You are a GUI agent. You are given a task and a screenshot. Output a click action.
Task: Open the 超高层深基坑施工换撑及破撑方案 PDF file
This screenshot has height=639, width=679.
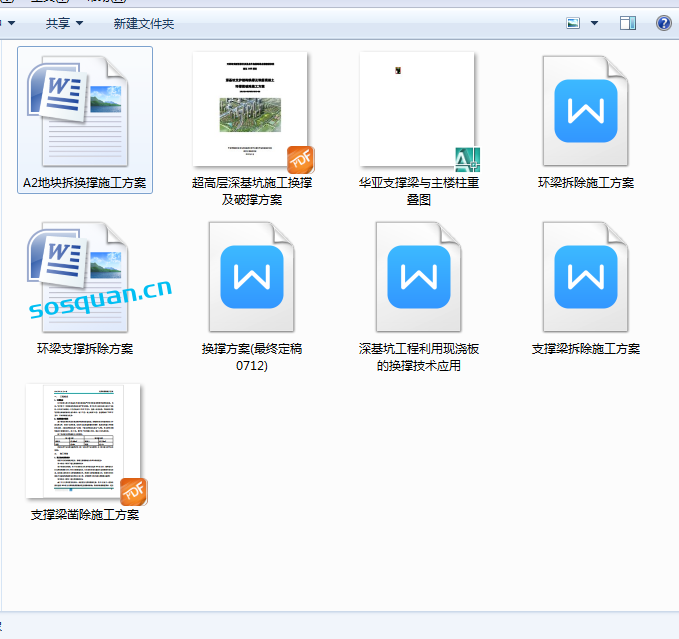(251, 110)
